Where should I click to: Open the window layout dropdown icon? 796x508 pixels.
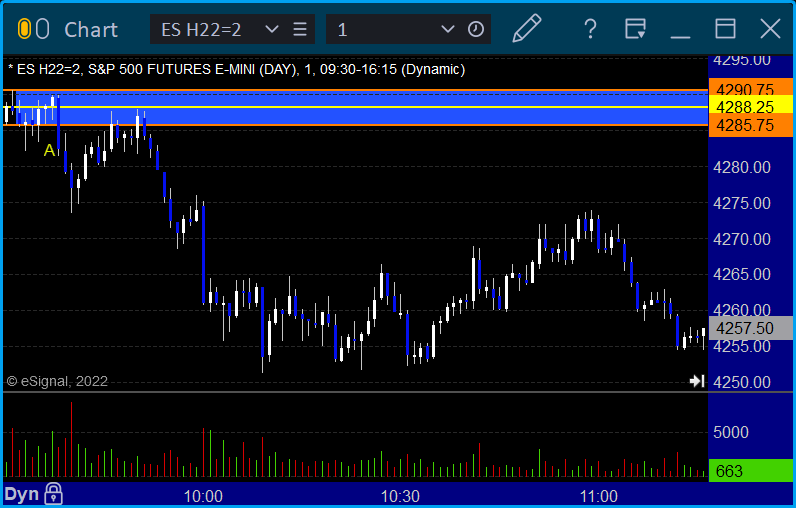click(635, 29)
